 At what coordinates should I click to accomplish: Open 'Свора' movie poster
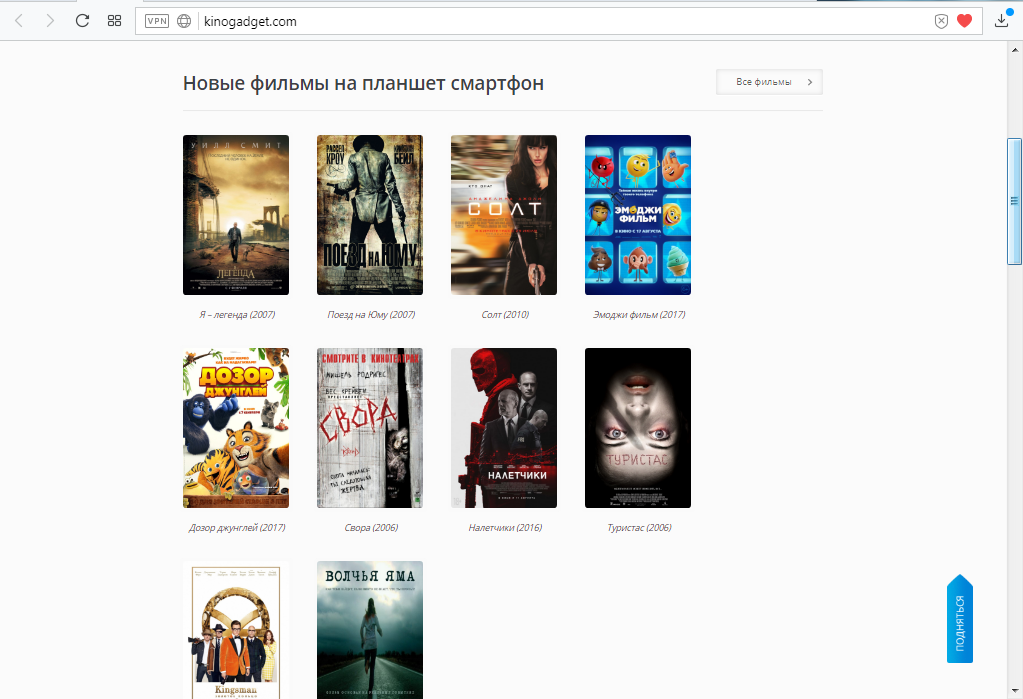pyautogui.click(x=370, y=427)
